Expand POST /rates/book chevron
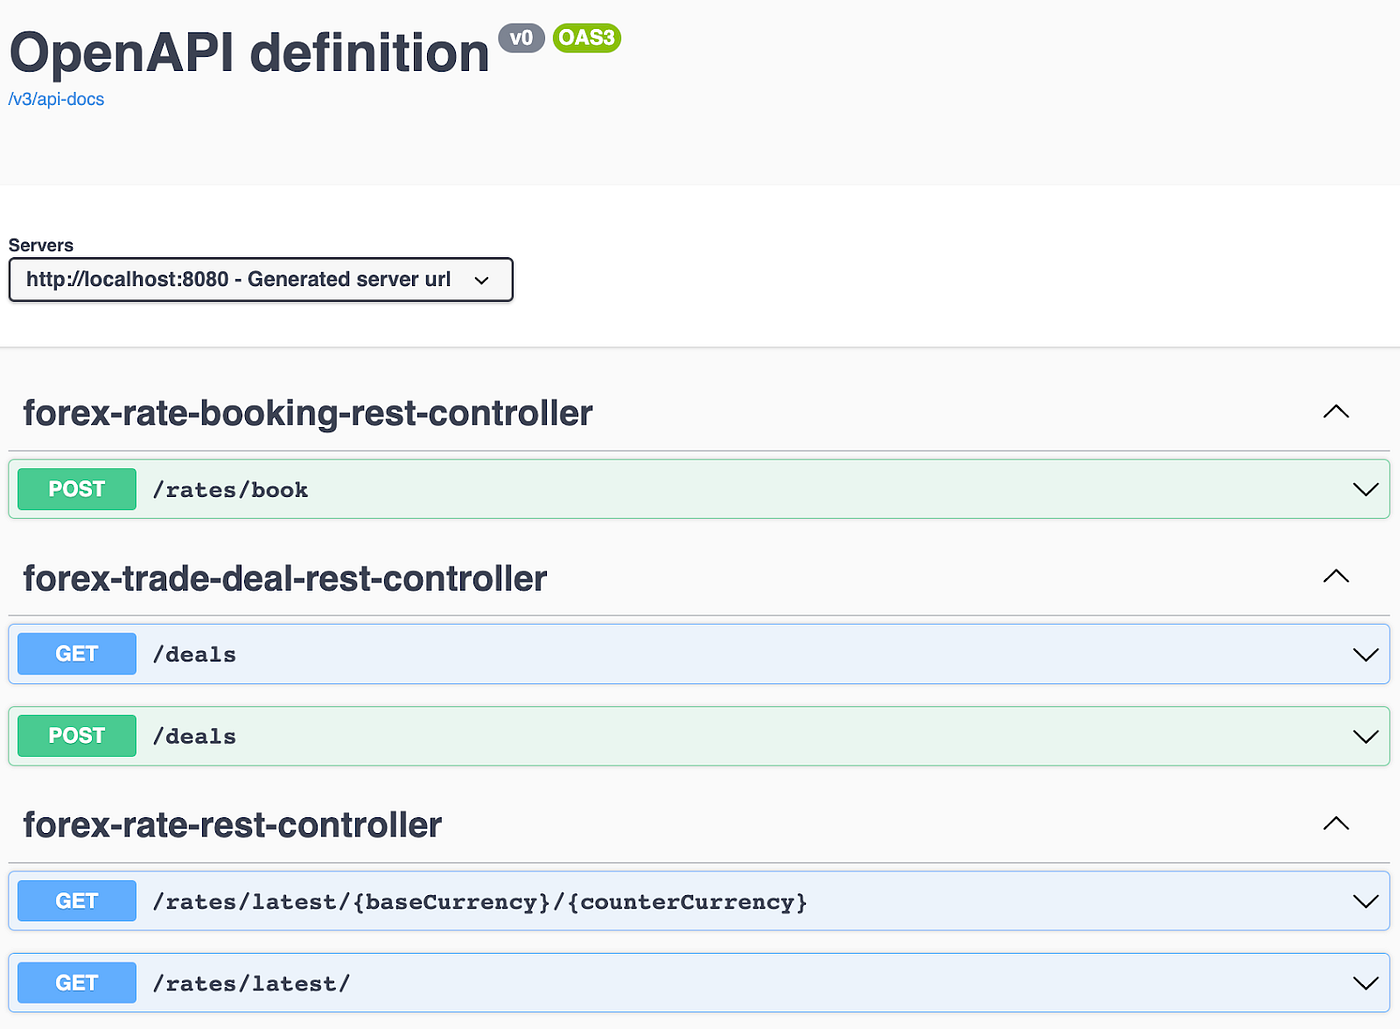Viewport: 1400px width, 1029px height. pos(1365,489)
